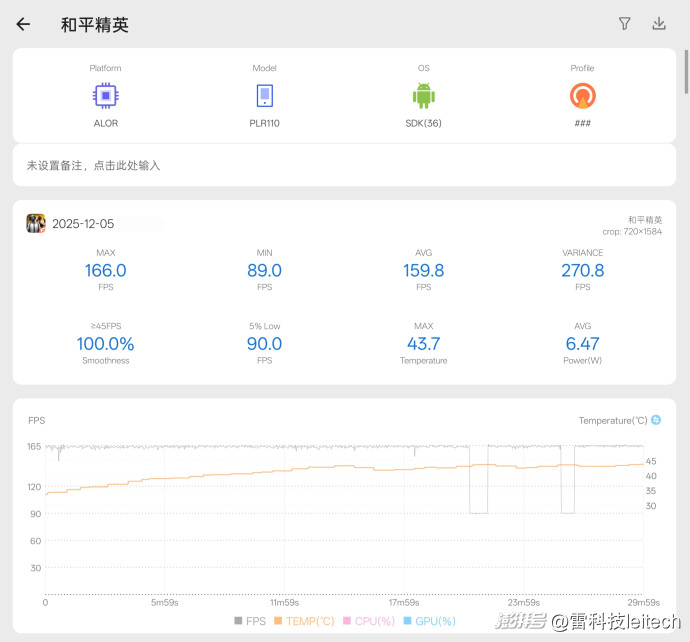Tap the 100.0% Smoothness value
The width and height of the screenshot is (690, 642).
pyautogui.click(x=106, y=344)
